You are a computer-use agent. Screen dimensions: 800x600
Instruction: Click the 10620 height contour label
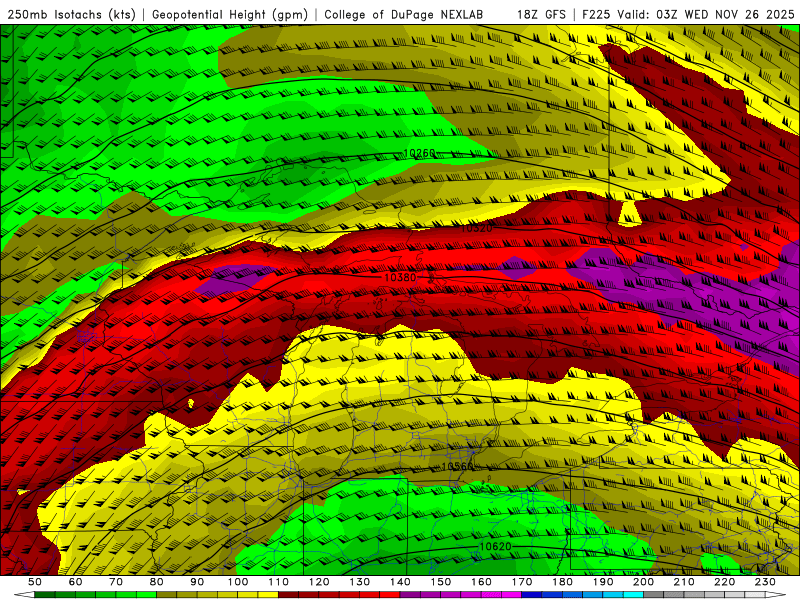click(x=495, y=546)
